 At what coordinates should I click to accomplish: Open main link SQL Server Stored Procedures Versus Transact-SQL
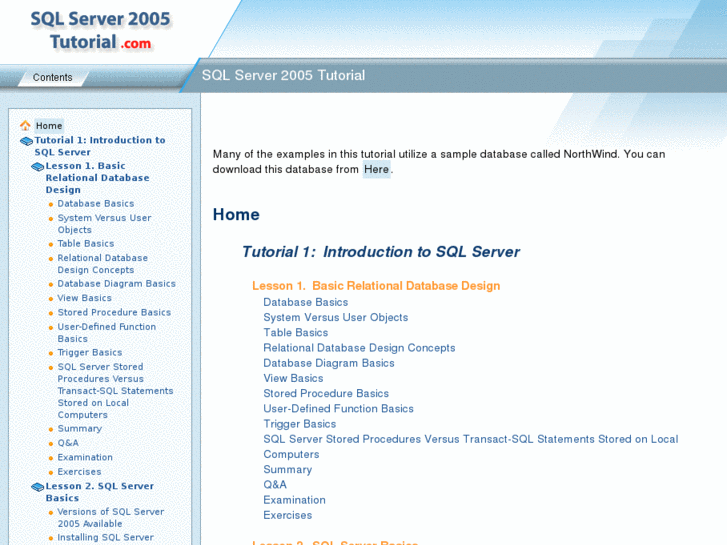click(471, 447)
